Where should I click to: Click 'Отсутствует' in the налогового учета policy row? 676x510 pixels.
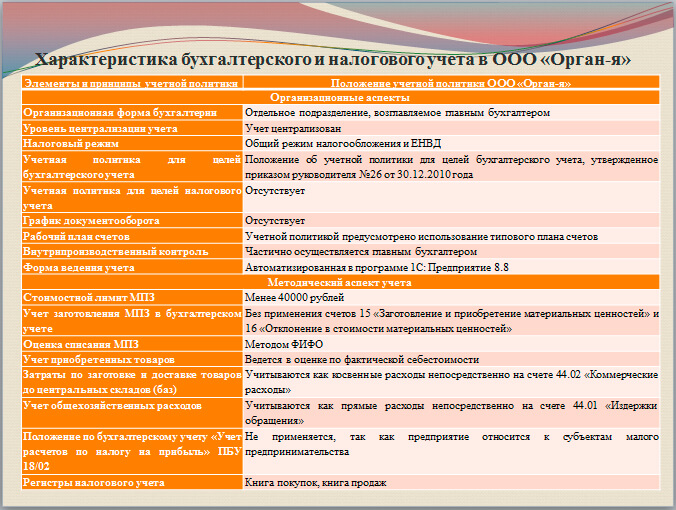(275, 191)
